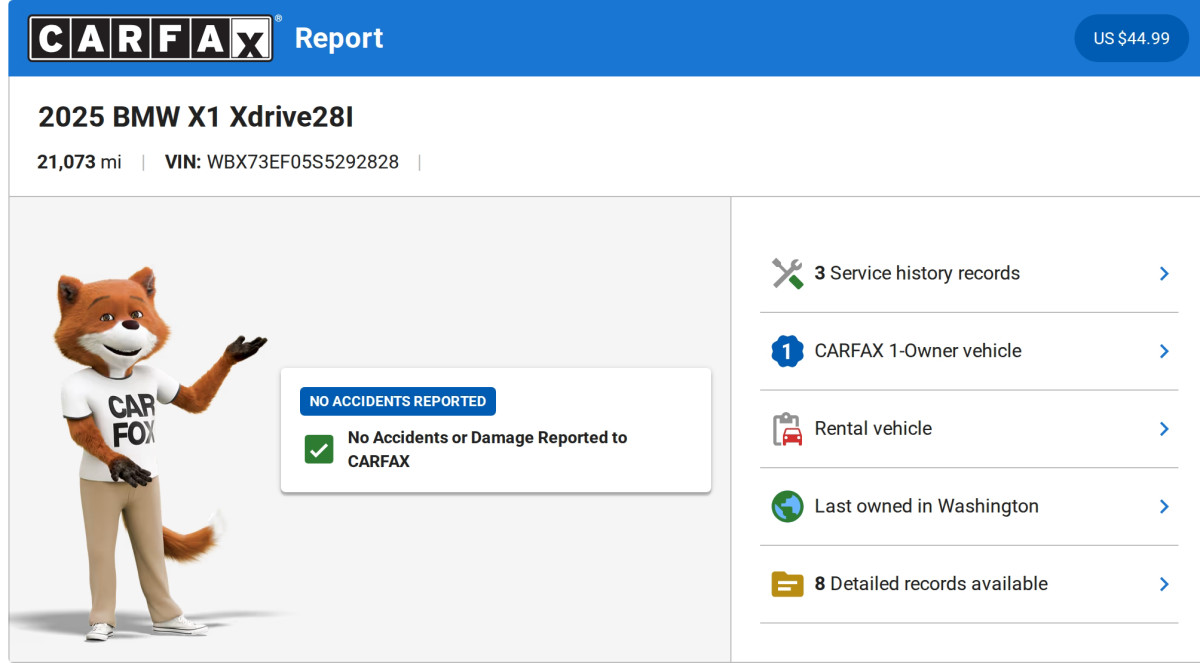The image size is (1200, 663).
Task: Click the green checkmark for no accidents
Action: click(x=318, y=449)
